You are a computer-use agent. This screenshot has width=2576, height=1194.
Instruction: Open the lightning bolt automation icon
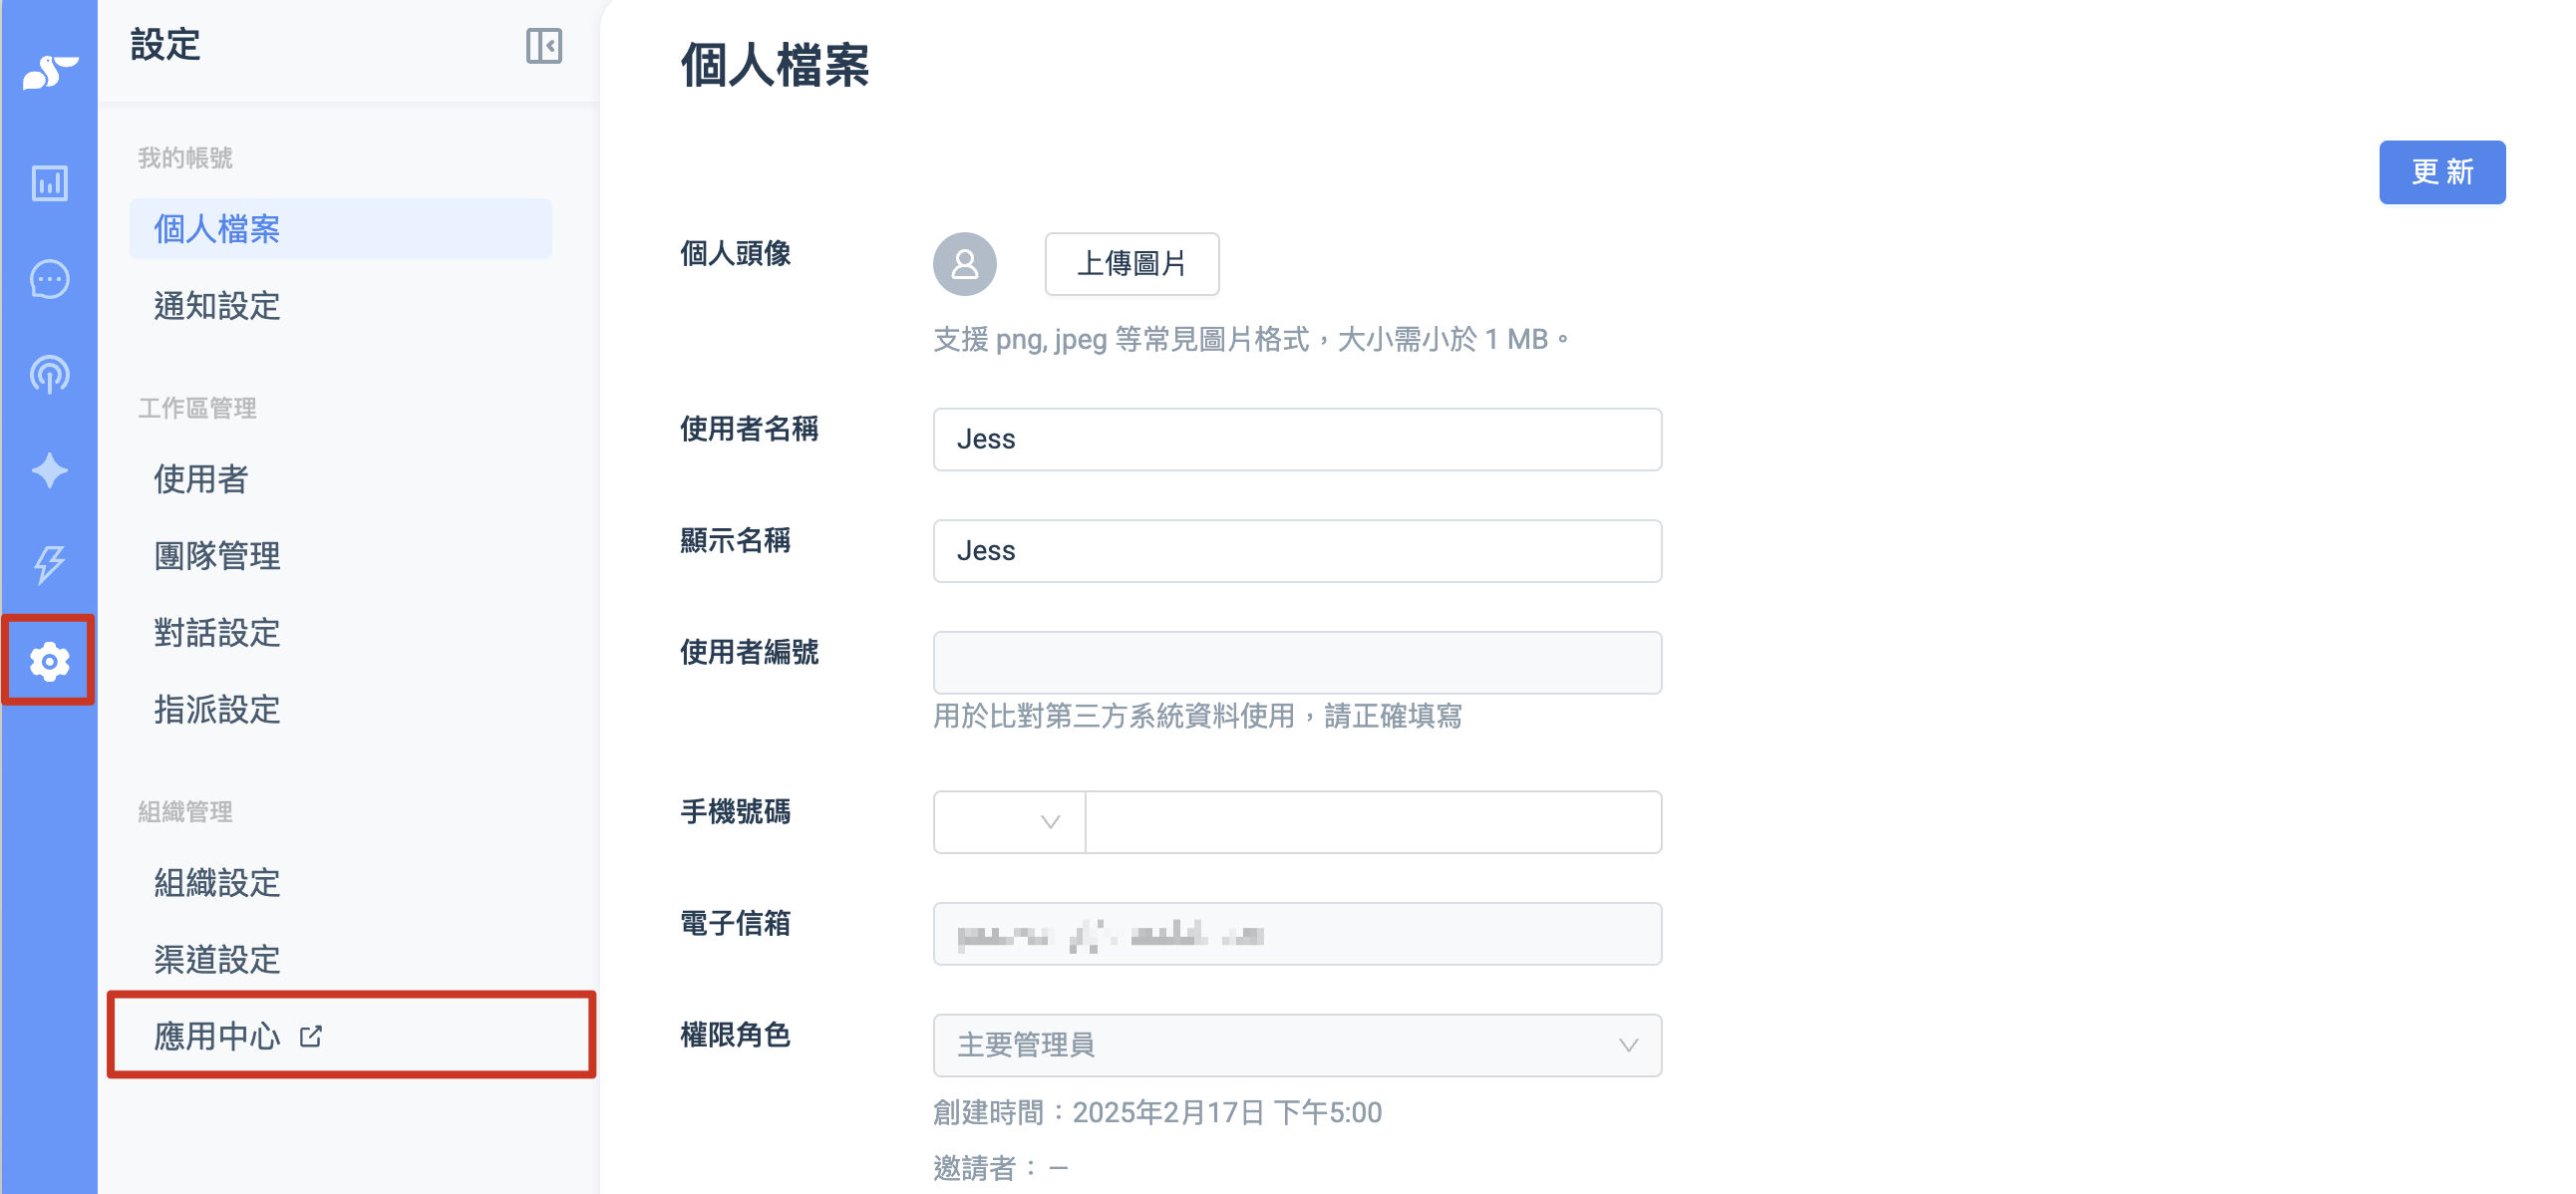[49, 565]
